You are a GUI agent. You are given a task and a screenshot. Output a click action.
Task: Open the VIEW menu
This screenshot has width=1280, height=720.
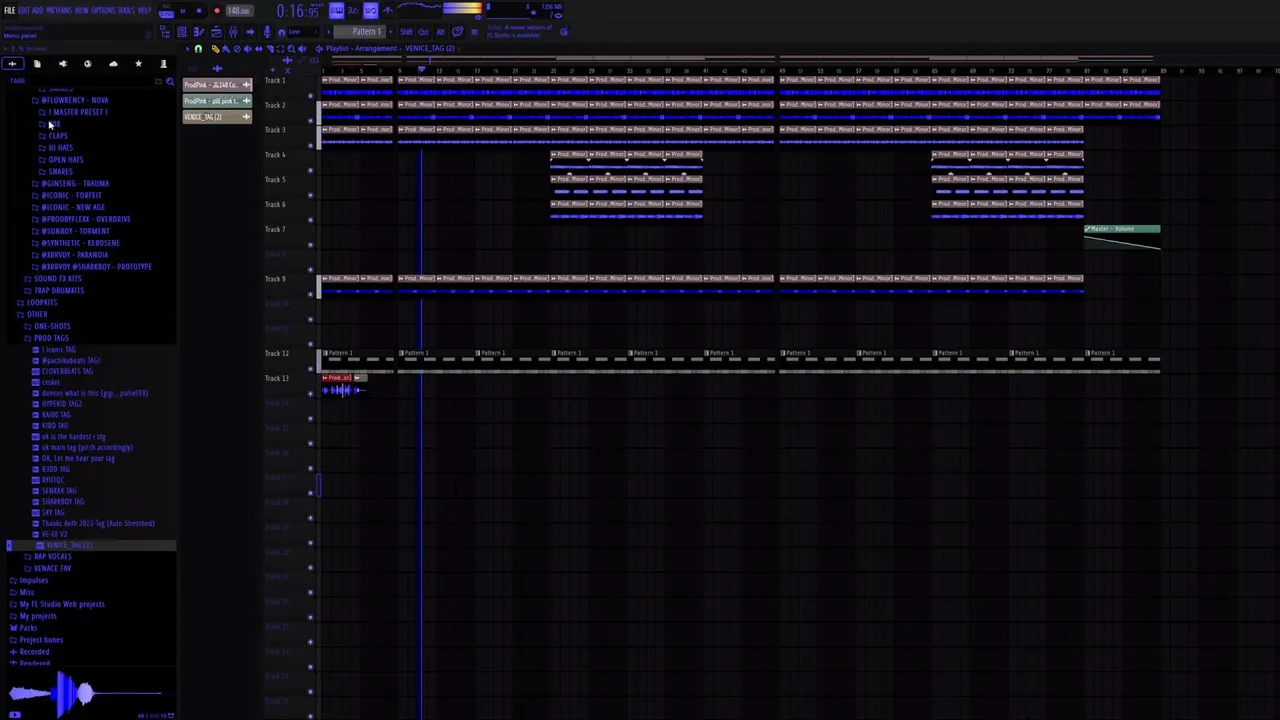81,10
